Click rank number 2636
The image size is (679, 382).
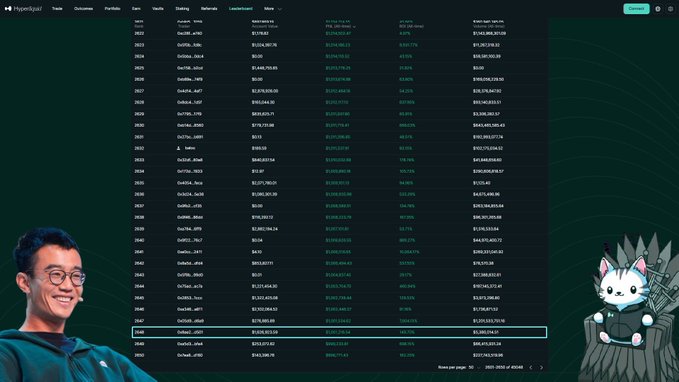coord(139,194)
